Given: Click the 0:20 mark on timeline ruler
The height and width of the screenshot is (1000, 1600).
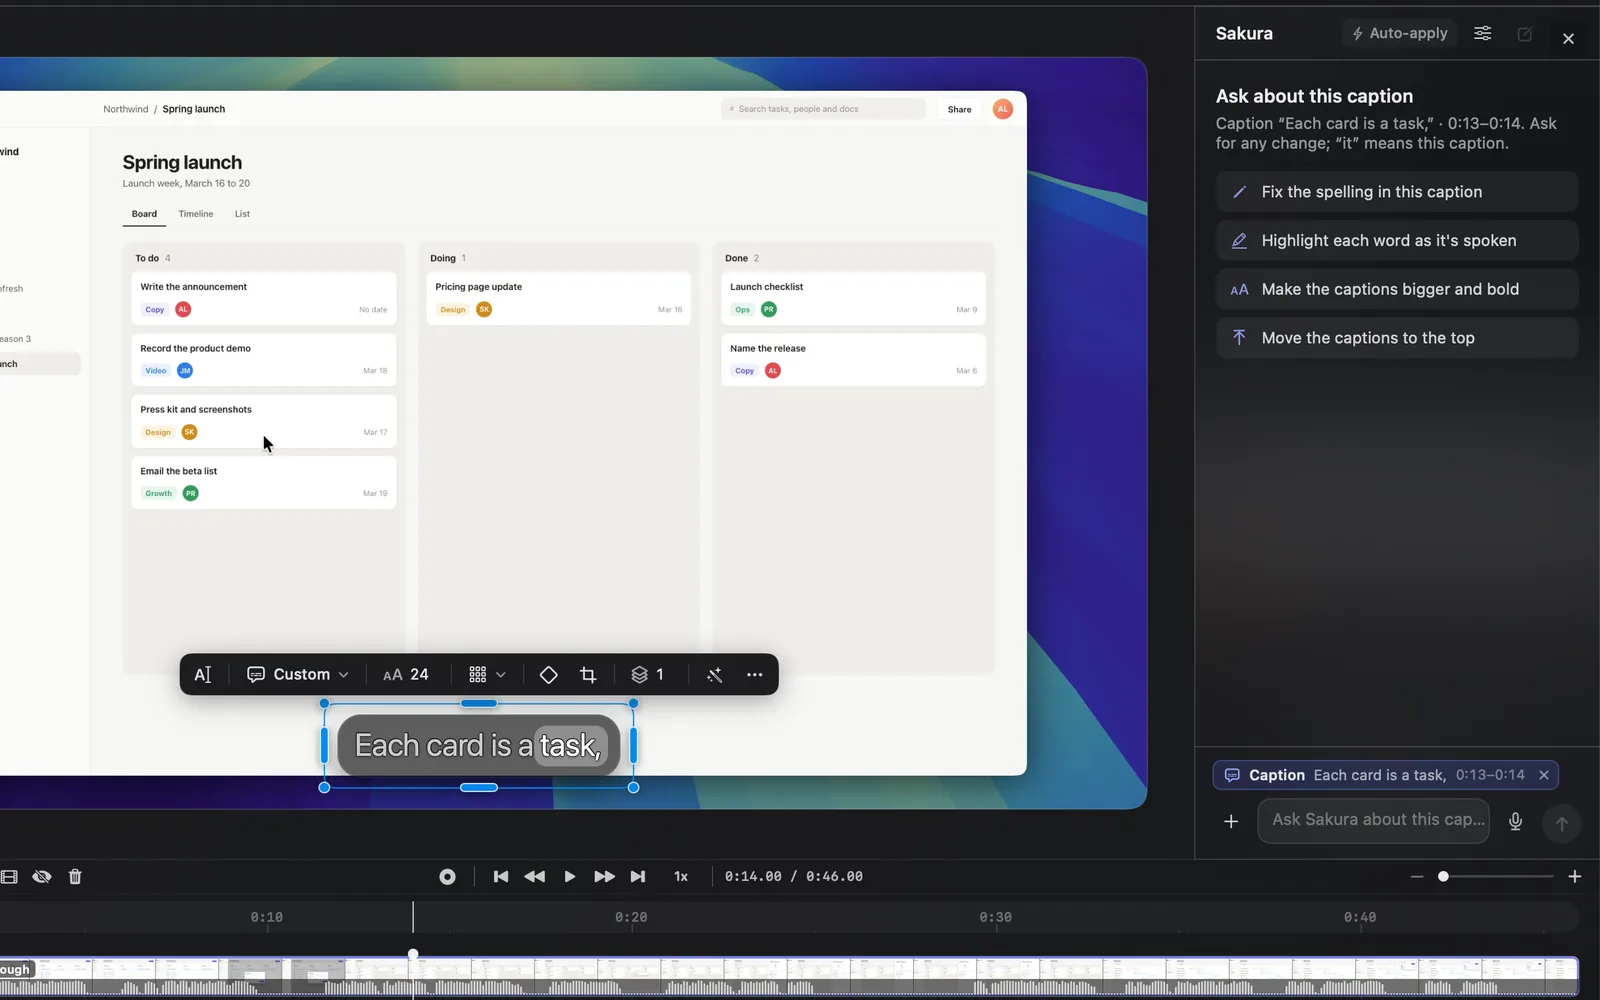Looking at the screenshot, I should point(631,917).
